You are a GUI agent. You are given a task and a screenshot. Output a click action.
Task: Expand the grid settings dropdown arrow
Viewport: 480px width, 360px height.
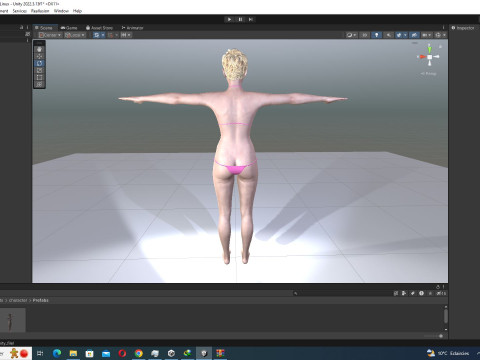103,35
